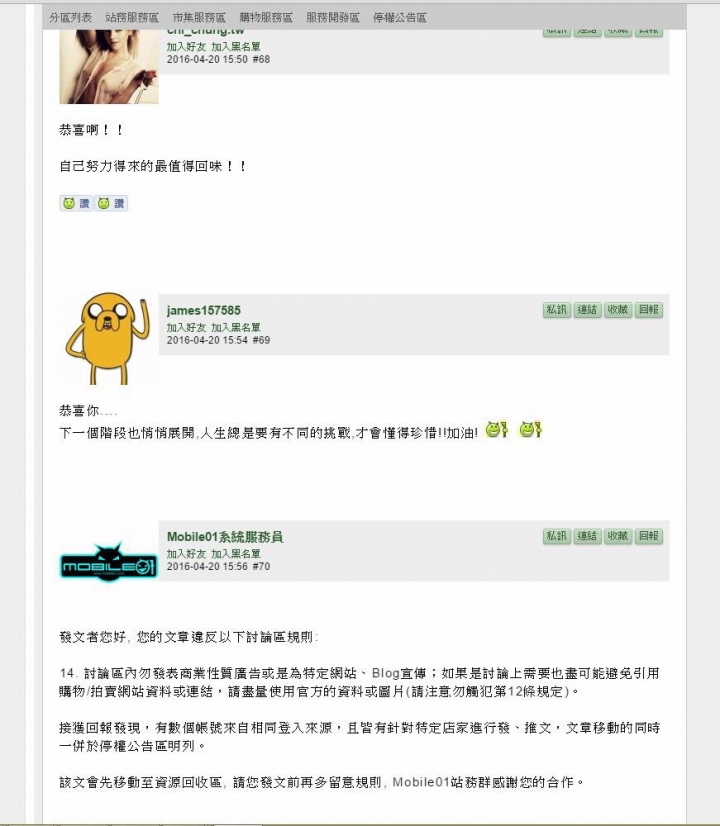Click the Mobile01 logo avatar

tap(109, 562)
